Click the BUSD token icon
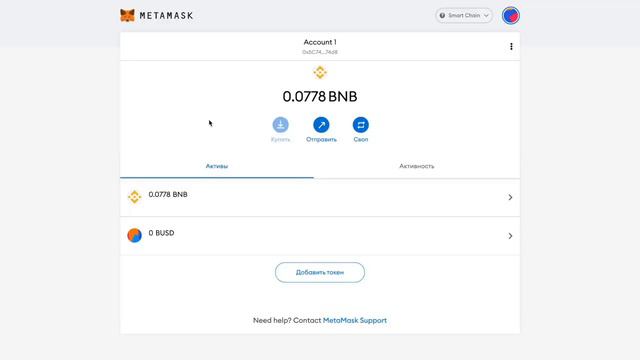This screenshot has width=640, height=360. tap(134, 236)
